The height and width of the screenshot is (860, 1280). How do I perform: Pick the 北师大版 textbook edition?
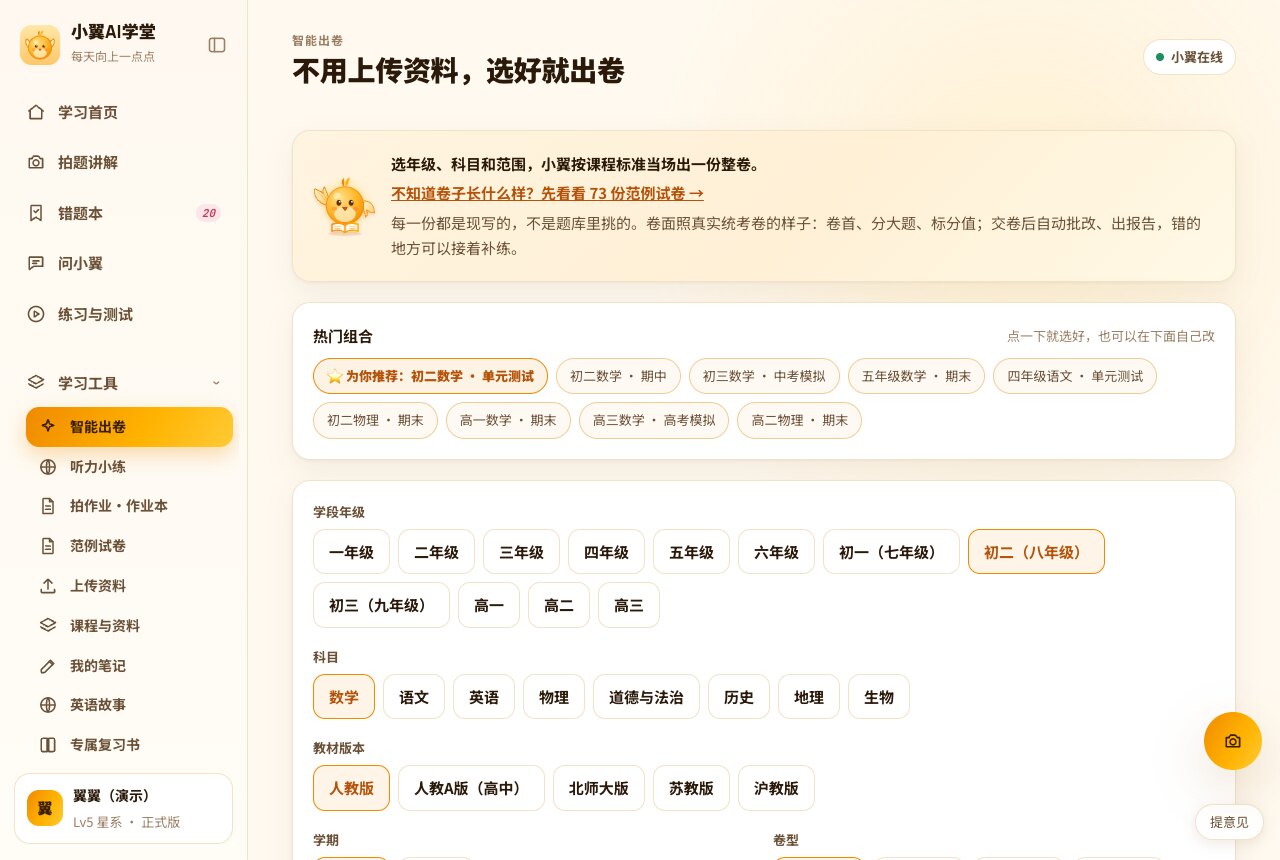[x=599, y=788]
